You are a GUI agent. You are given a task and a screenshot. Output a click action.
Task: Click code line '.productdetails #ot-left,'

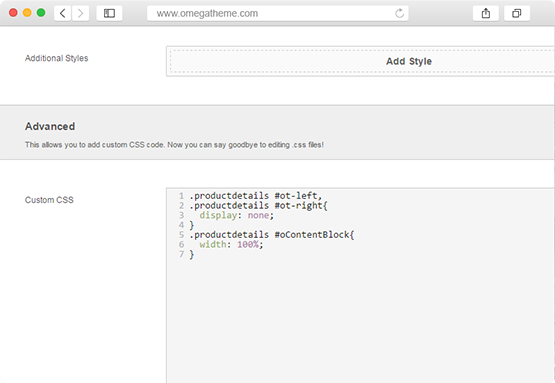(x=256, y=196)
